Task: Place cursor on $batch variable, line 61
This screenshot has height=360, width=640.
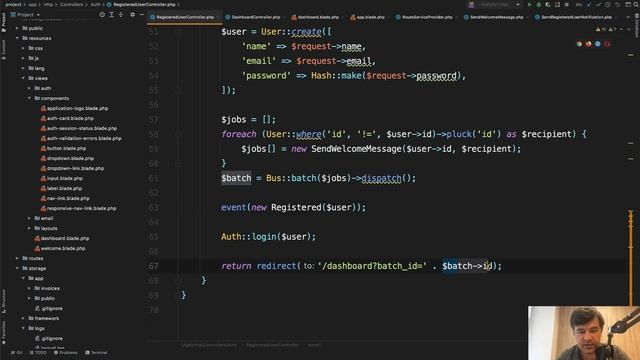Action: pos(236,178)
